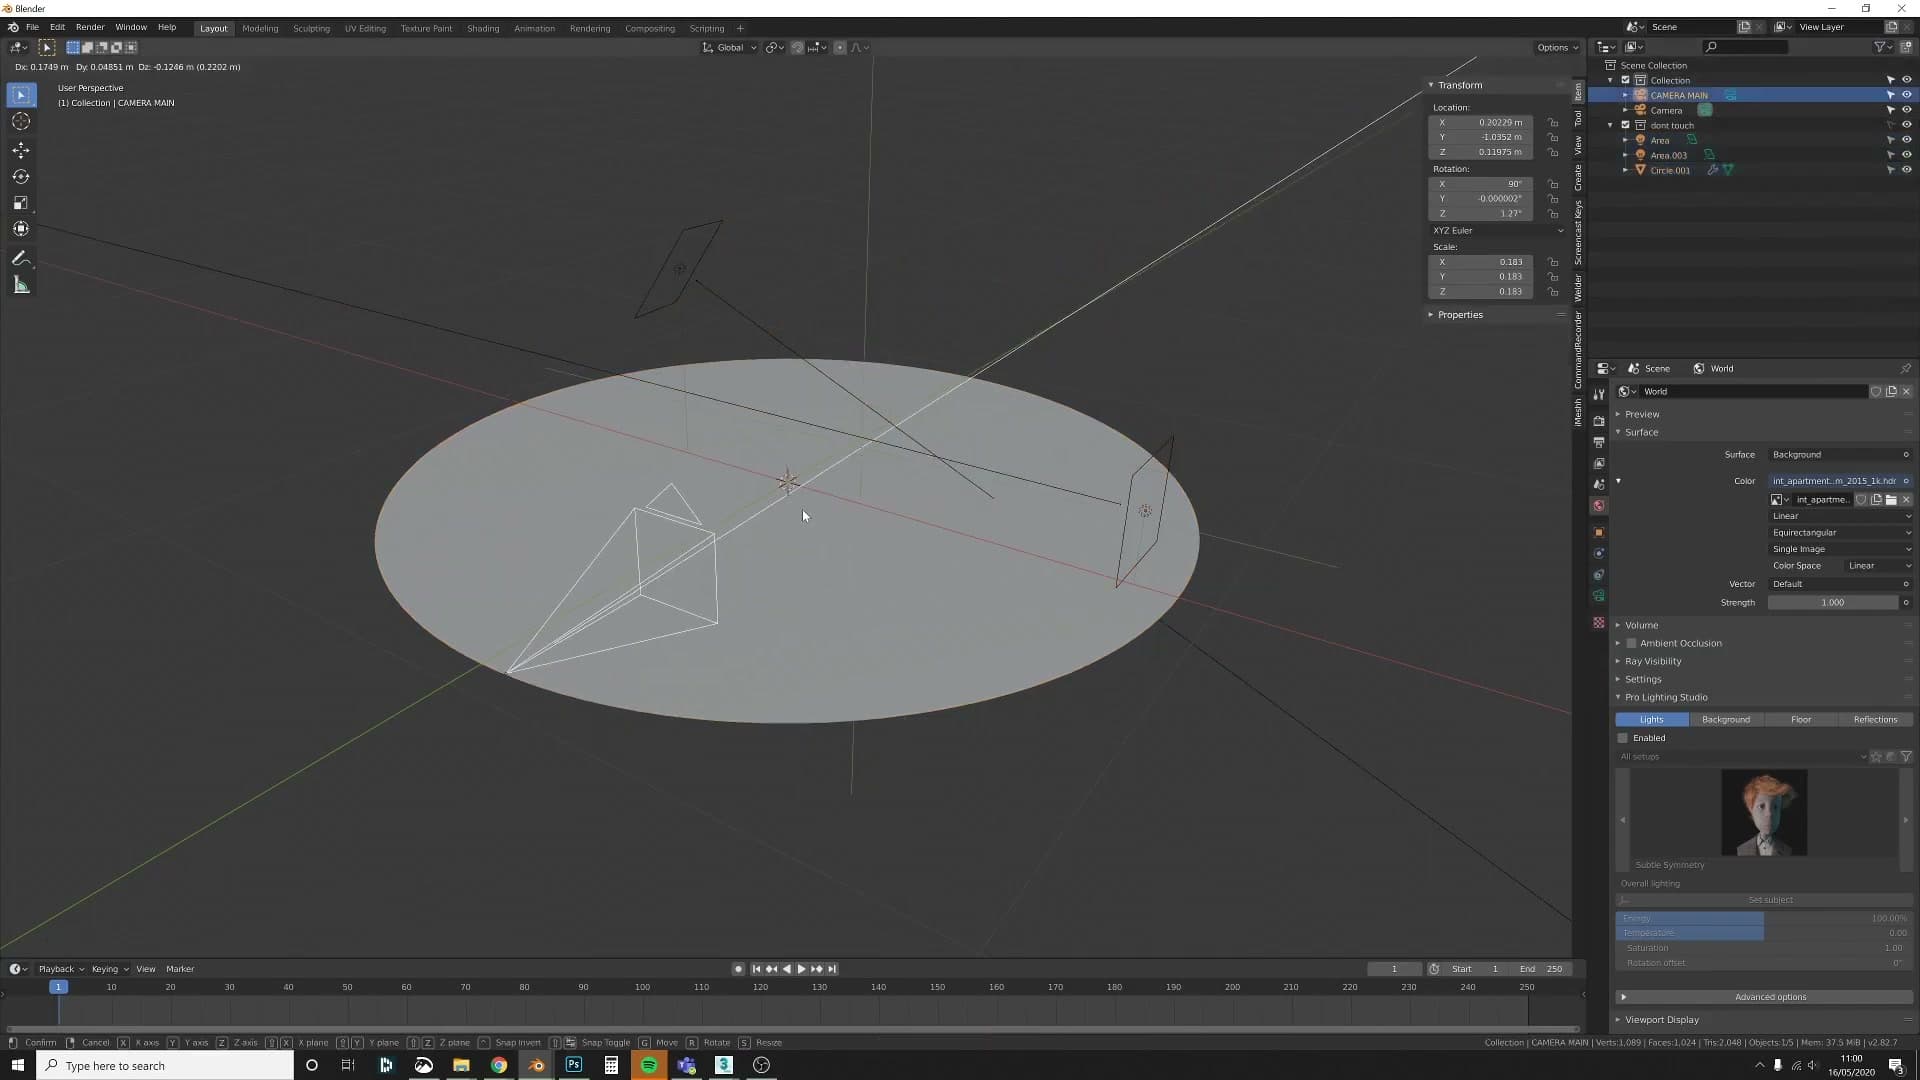Uncheck the dont touch collection checkbox
The width and height of the screenshot is (1920, 1080).
(x=1625, y=125)
